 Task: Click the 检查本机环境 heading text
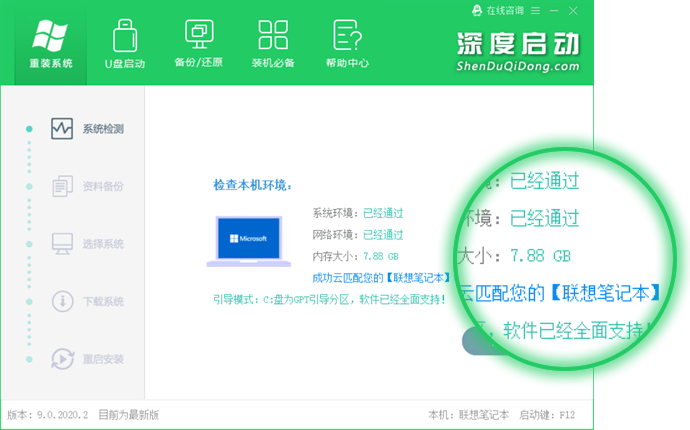[x=253, y=185]
